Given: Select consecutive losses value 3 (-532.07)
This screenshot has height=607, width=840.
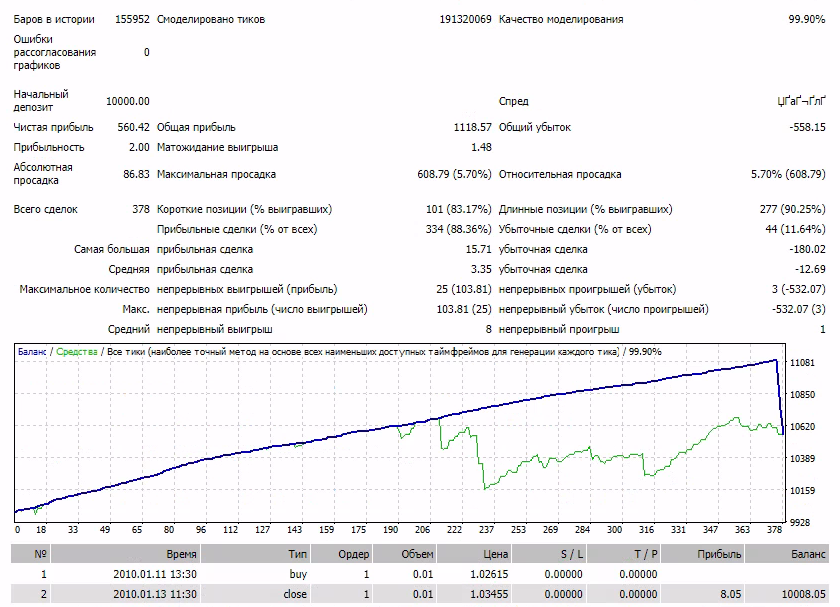Looking at the screenshot, I should pyautogui.click(x=798, y=289).
